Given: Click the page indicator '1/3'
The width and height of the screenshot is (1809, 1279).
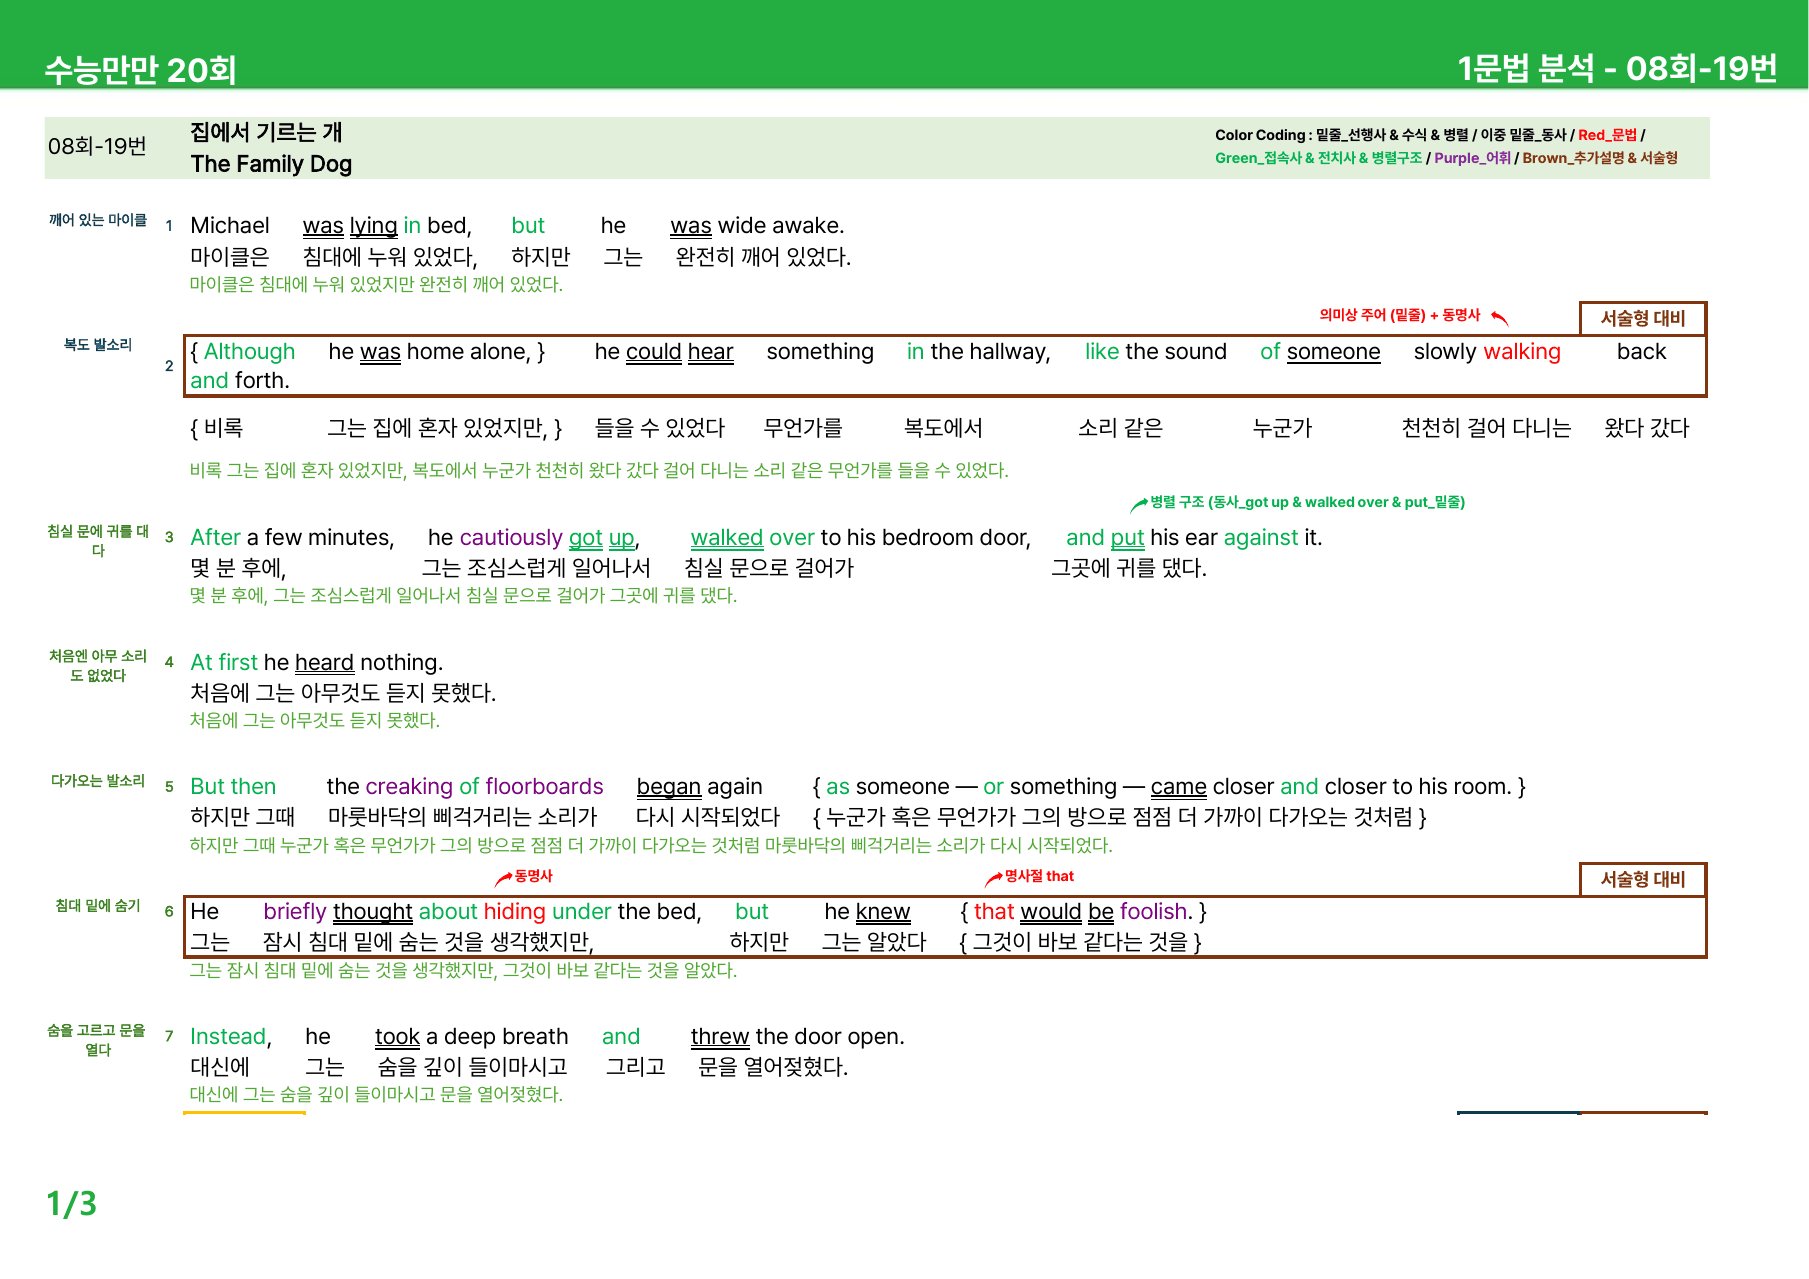Looking at the screenshot, I should [72, 1203].
